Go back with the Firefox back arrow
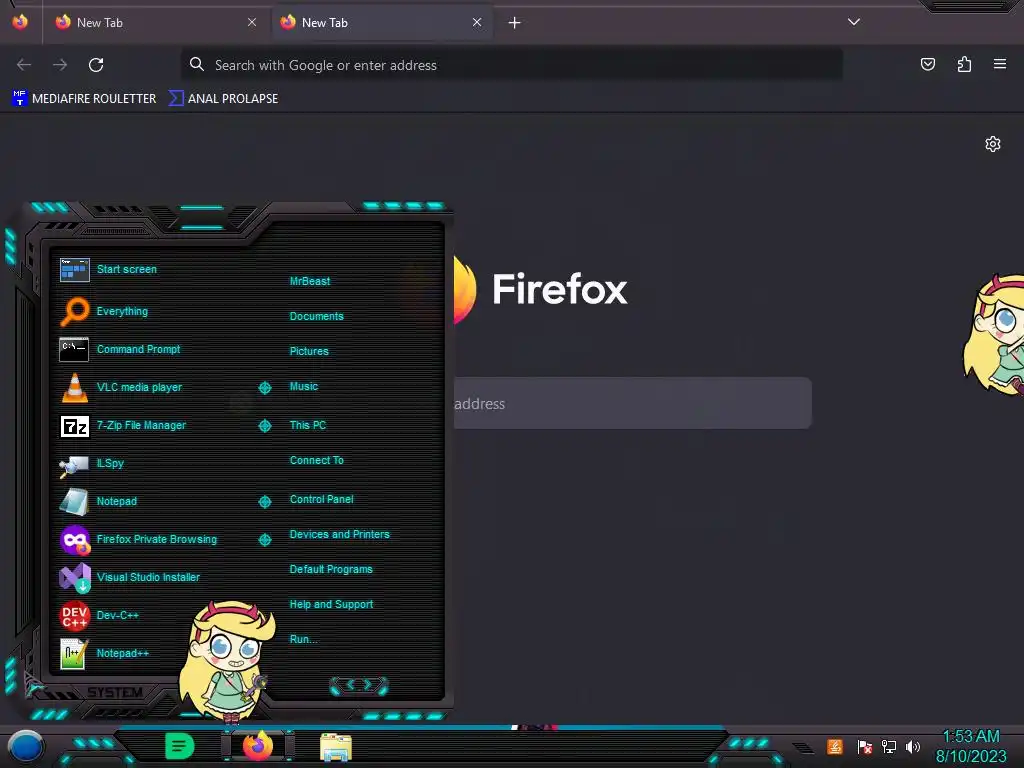The image size is (1024, 768). (x=24, y=65)
